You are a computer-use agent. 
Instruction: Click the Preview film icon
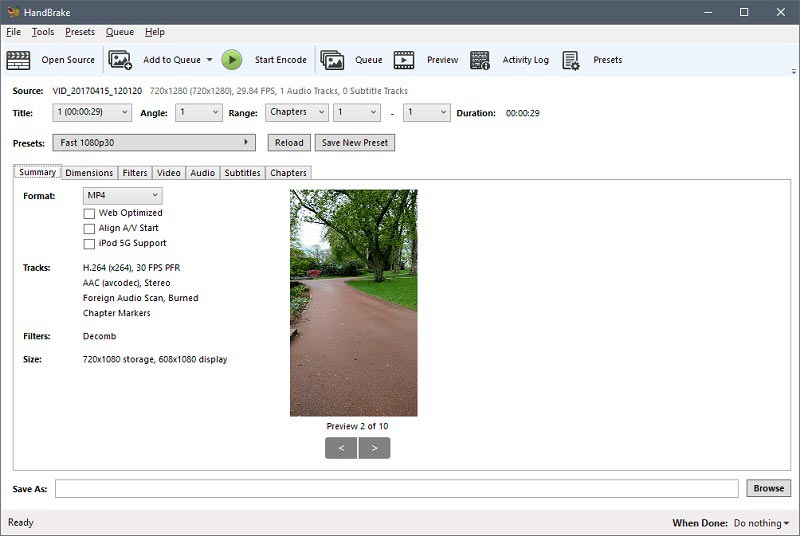coord(403,60)
